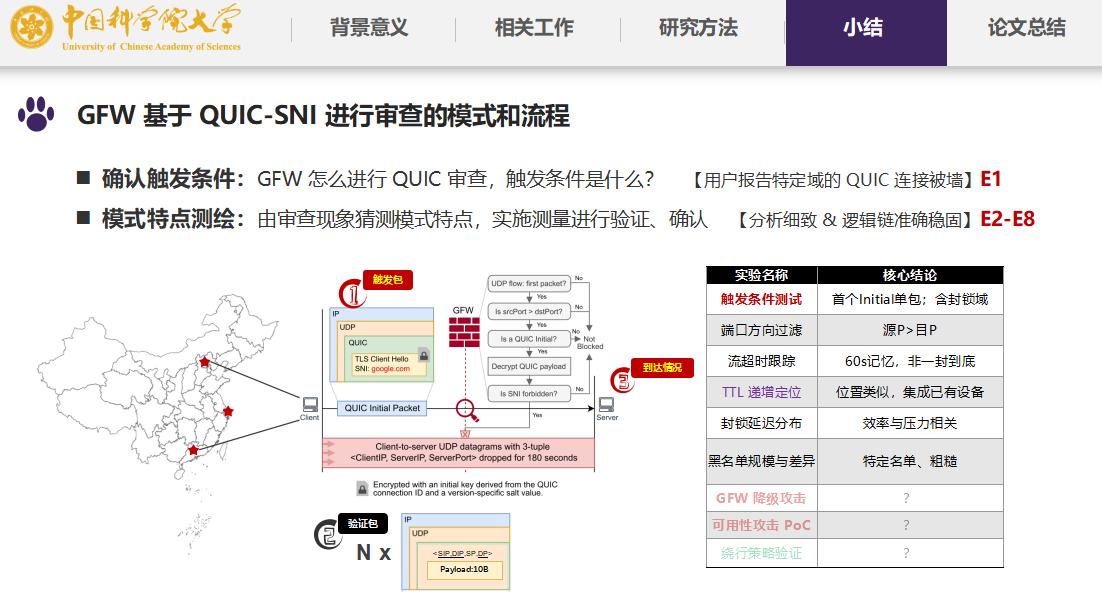
Task: Click the purple paw print icon
Action: coord(37,113)
